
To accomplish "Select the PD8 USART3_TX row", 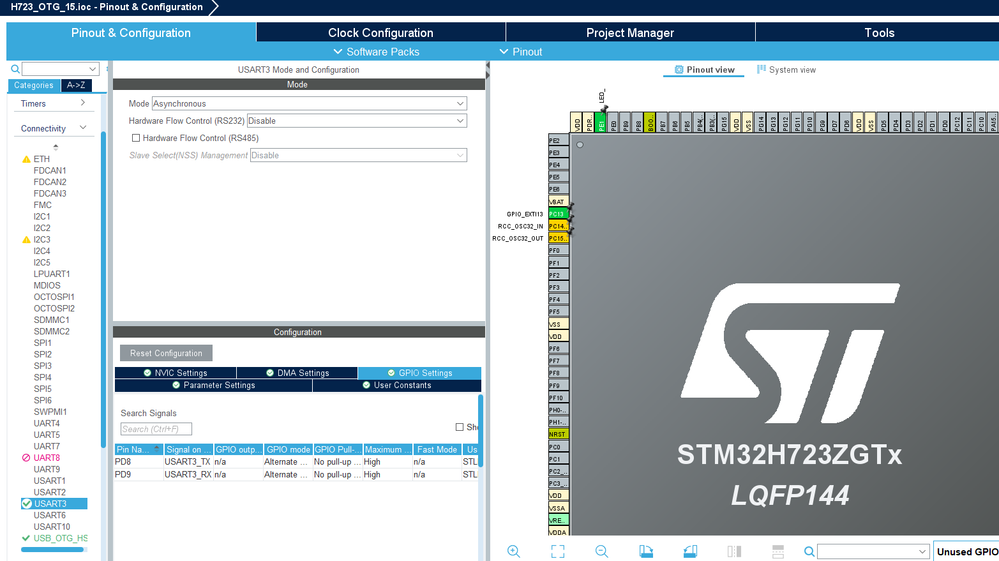I will point(296,462).
